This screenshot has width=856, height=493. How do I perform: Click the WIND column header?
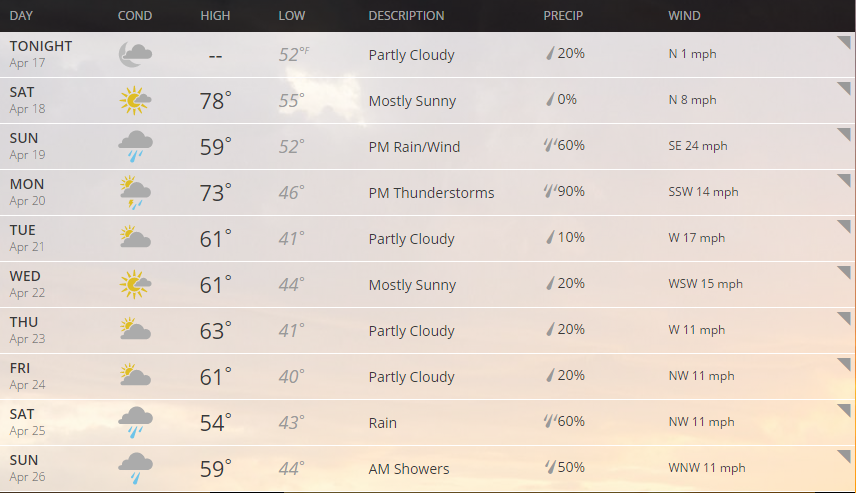point(684,16)
